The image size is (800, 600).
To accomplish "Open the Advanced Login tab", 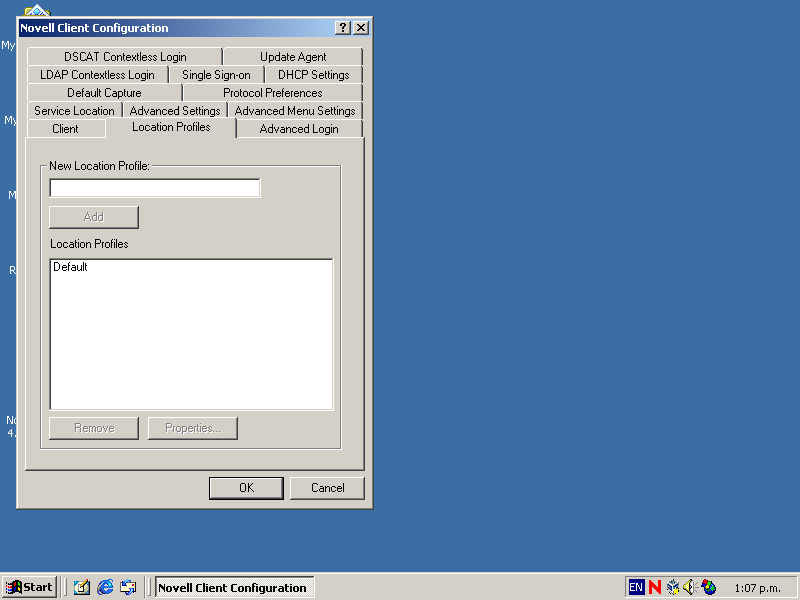I will tap(299, 129).
